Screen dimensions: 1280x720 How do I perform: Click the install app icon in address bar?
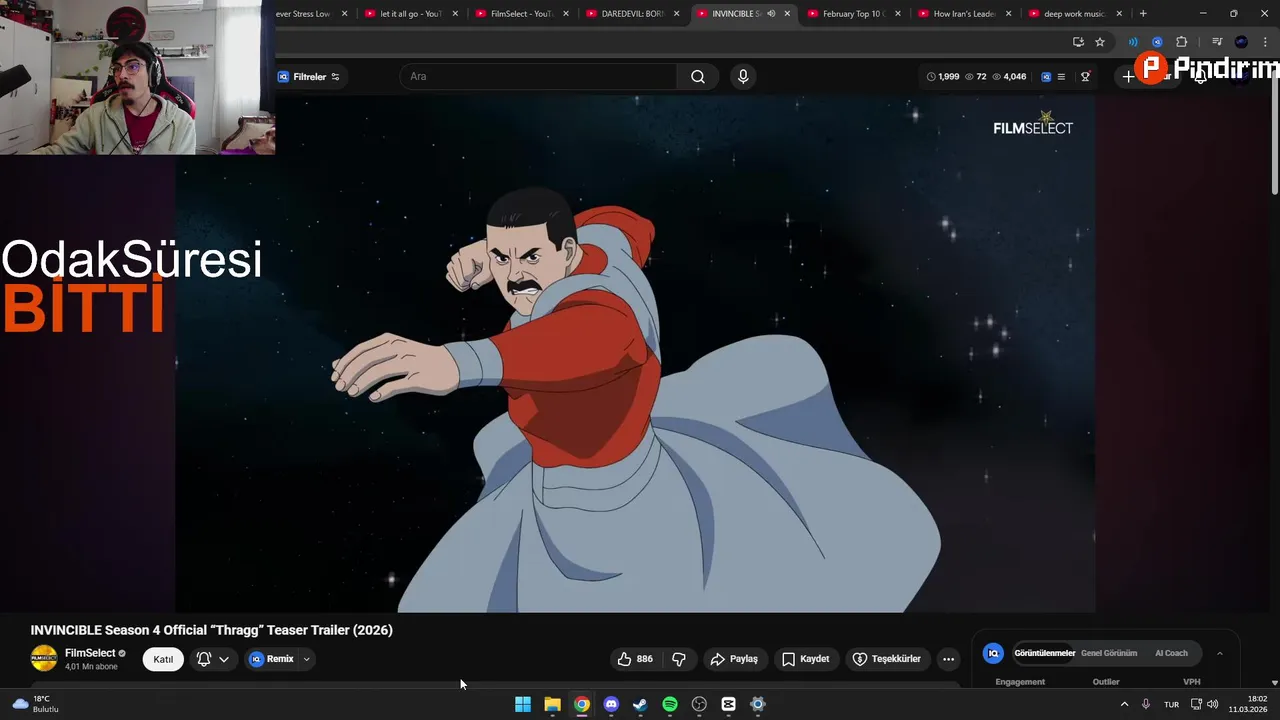[x=1078, y=42]
